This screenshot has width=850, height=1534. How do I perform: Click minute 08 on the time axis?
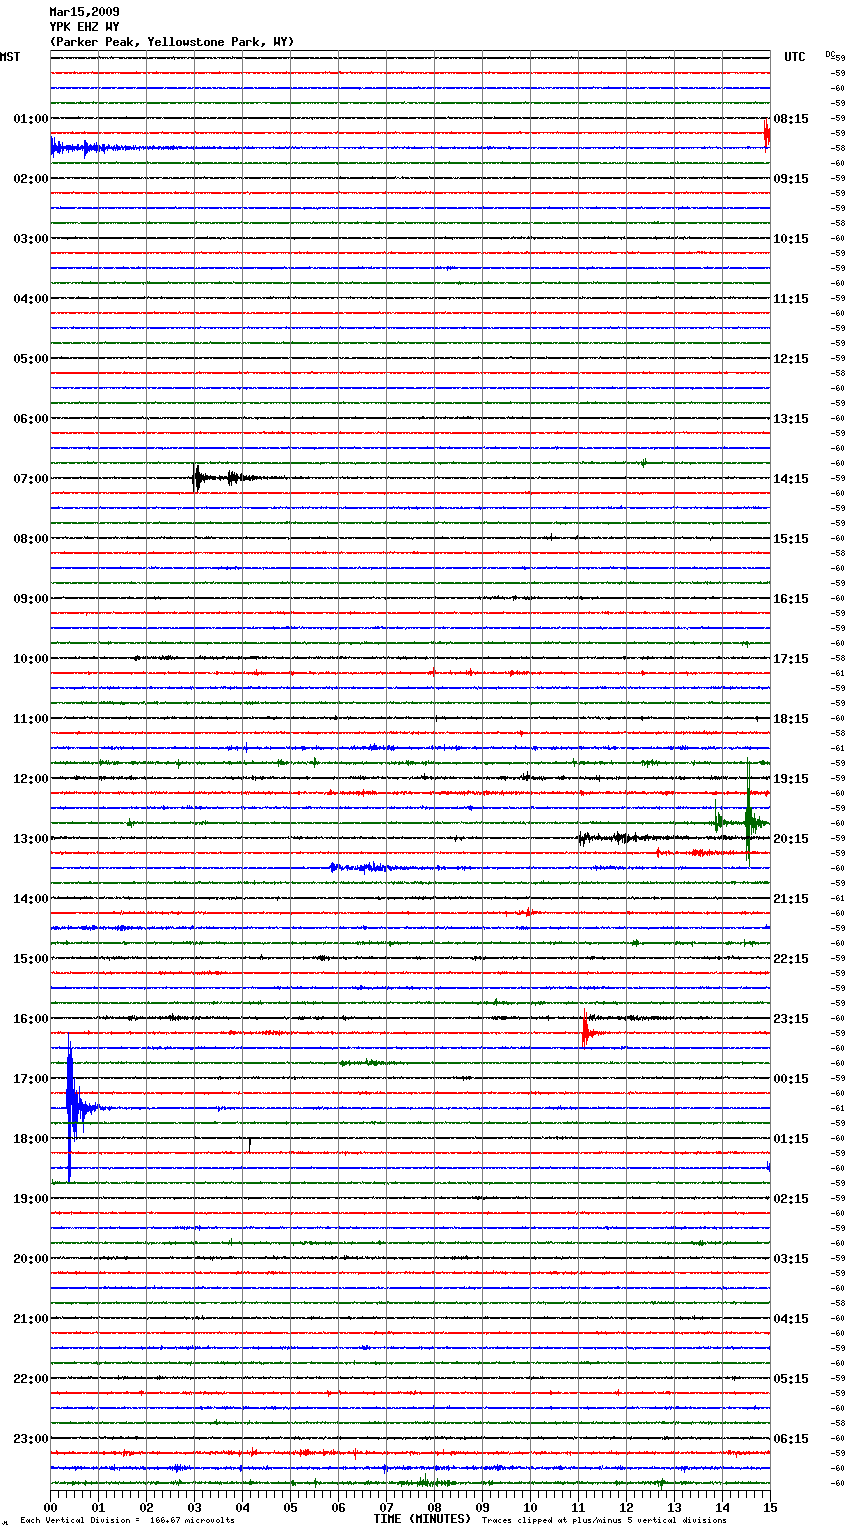434,1507
